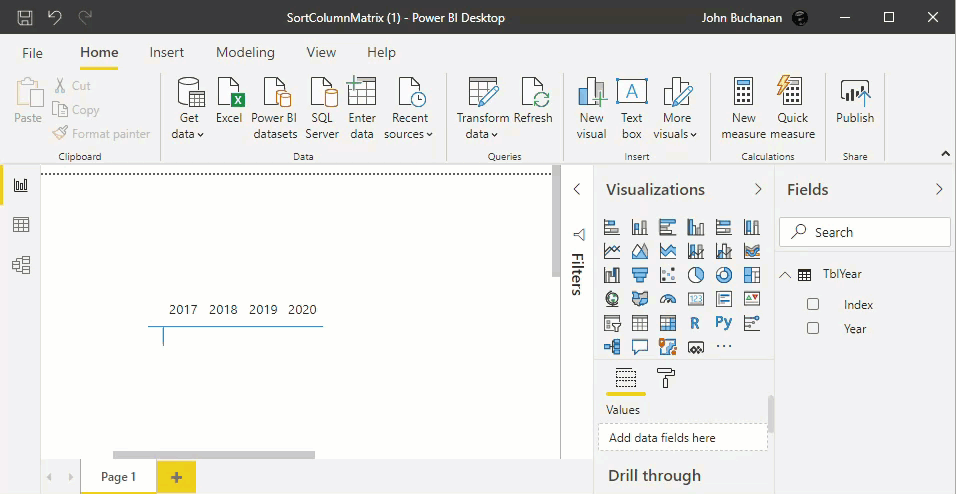
Task: Select the KPI visual
Action: (752, 299)
